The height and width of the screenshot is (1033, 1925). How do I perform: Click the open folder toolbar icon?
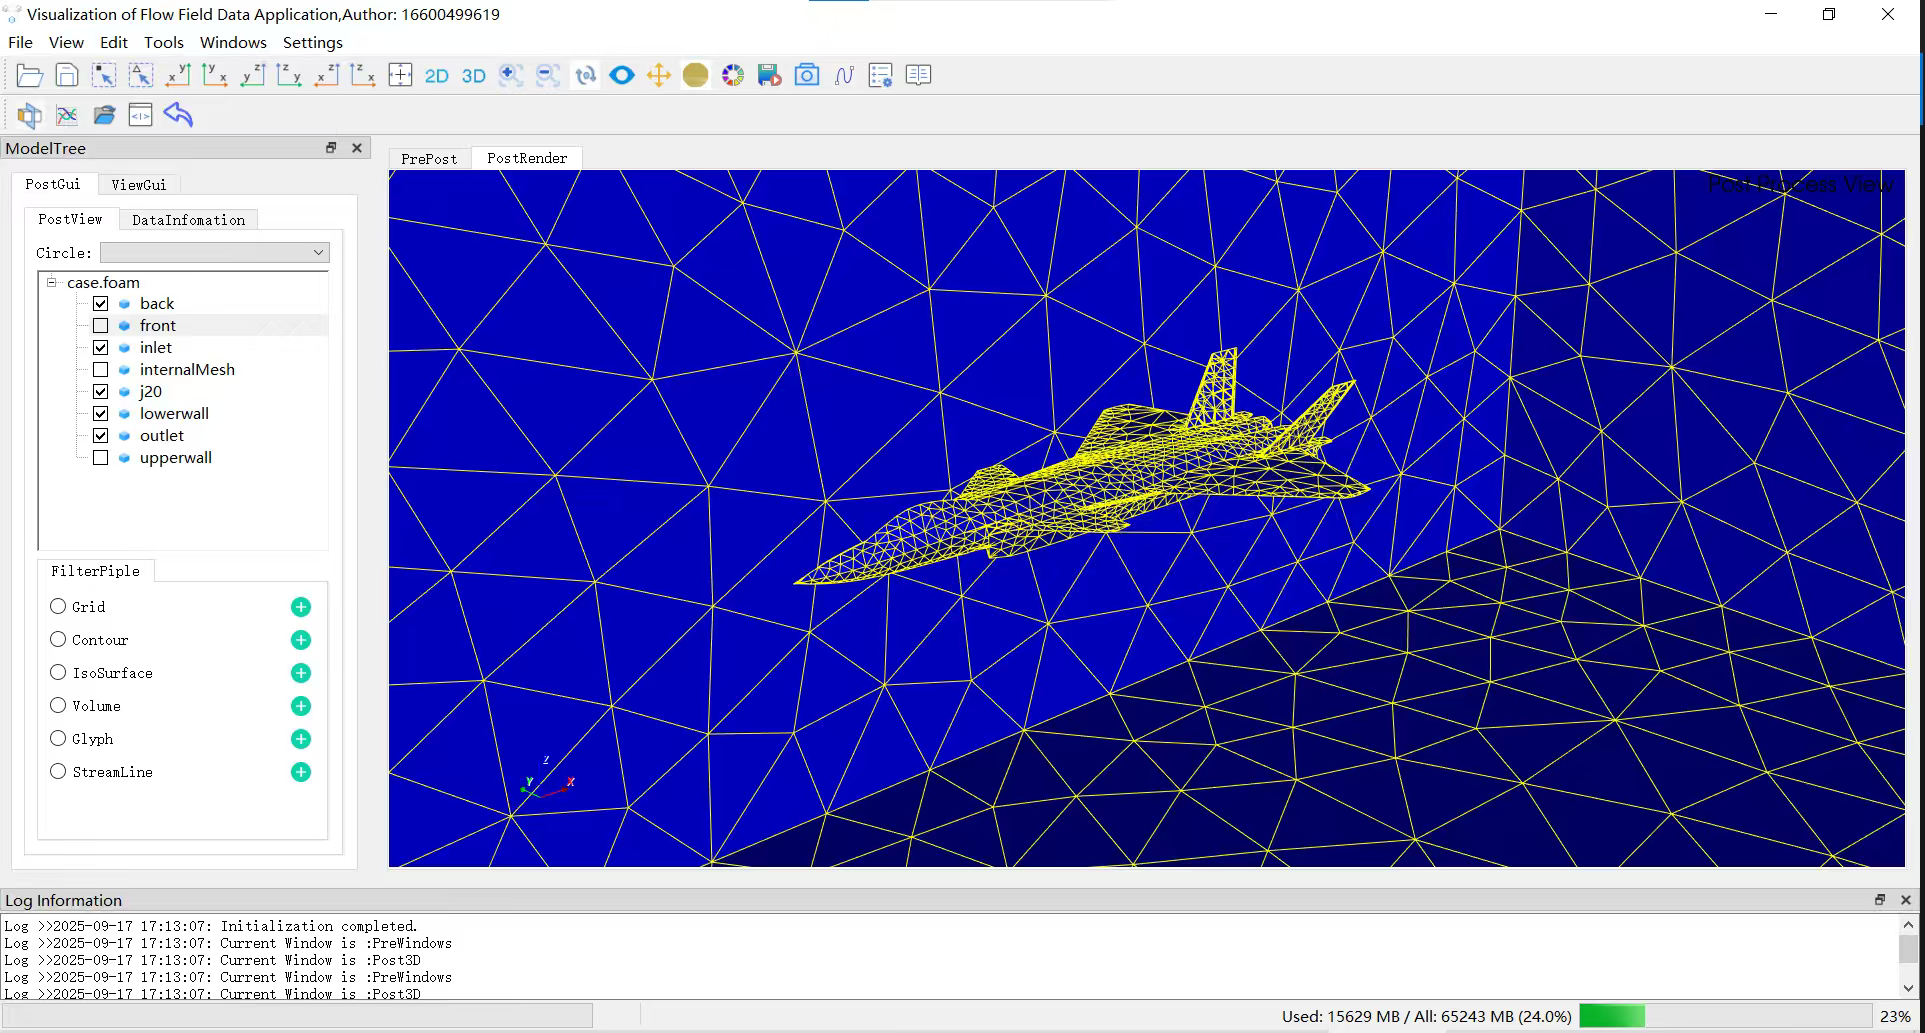[x=30, y=76]
